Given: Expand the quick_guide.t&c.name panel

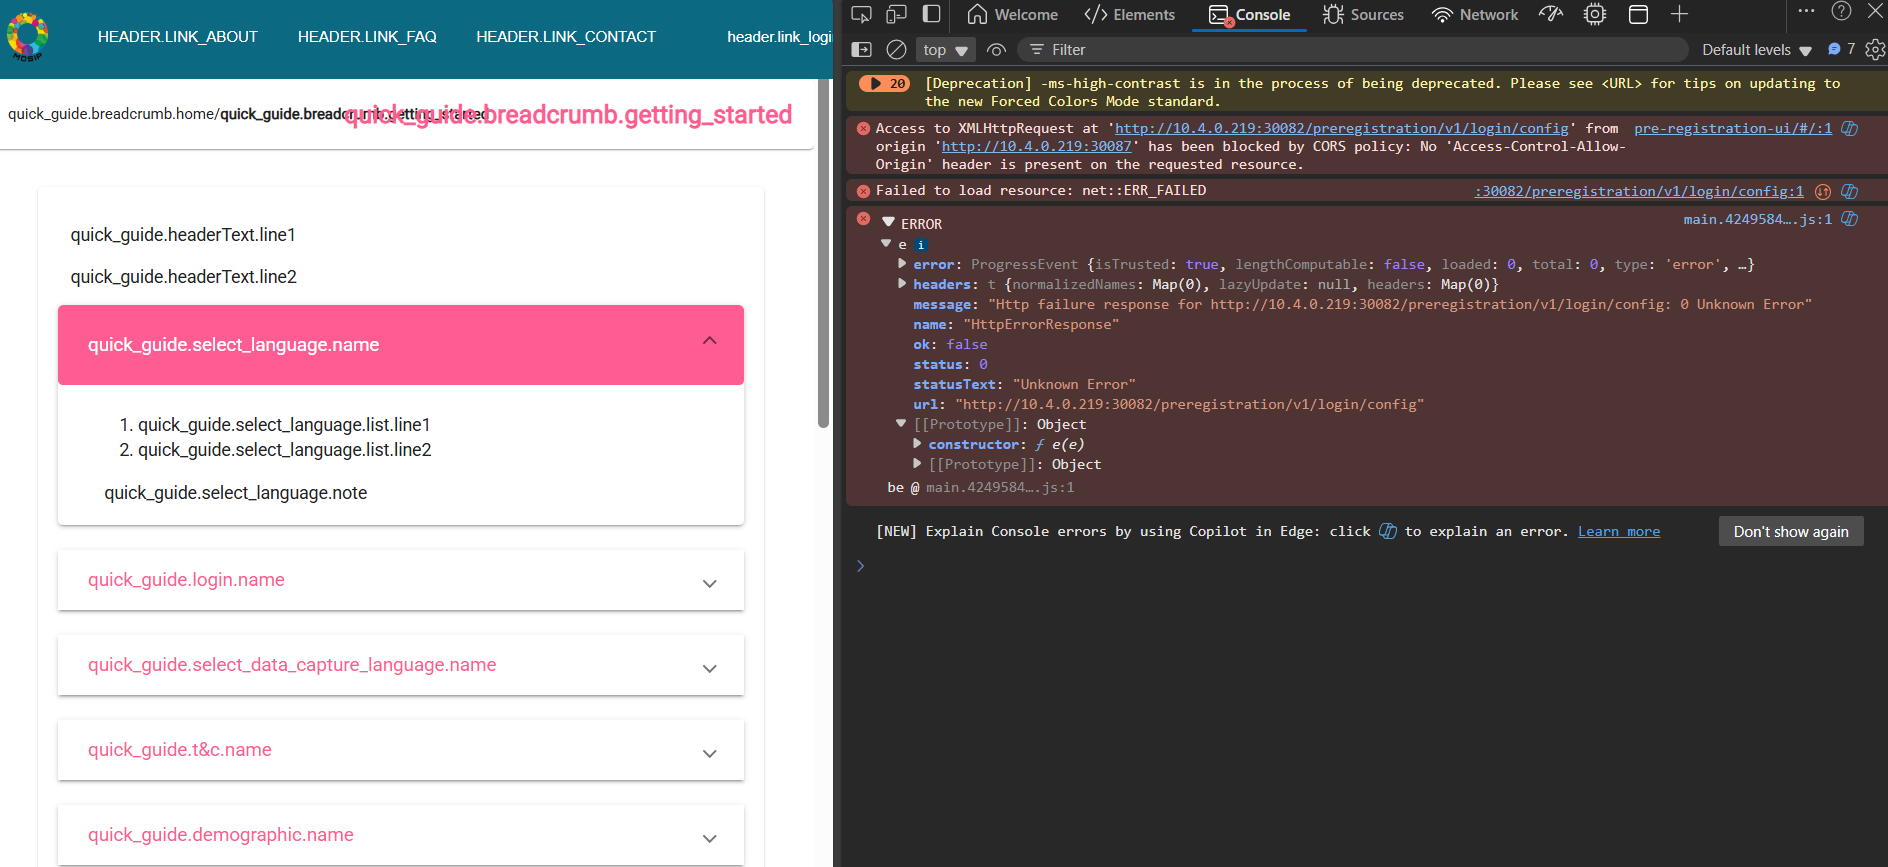Looking at the screenshot, I should (x=401, y=750).
